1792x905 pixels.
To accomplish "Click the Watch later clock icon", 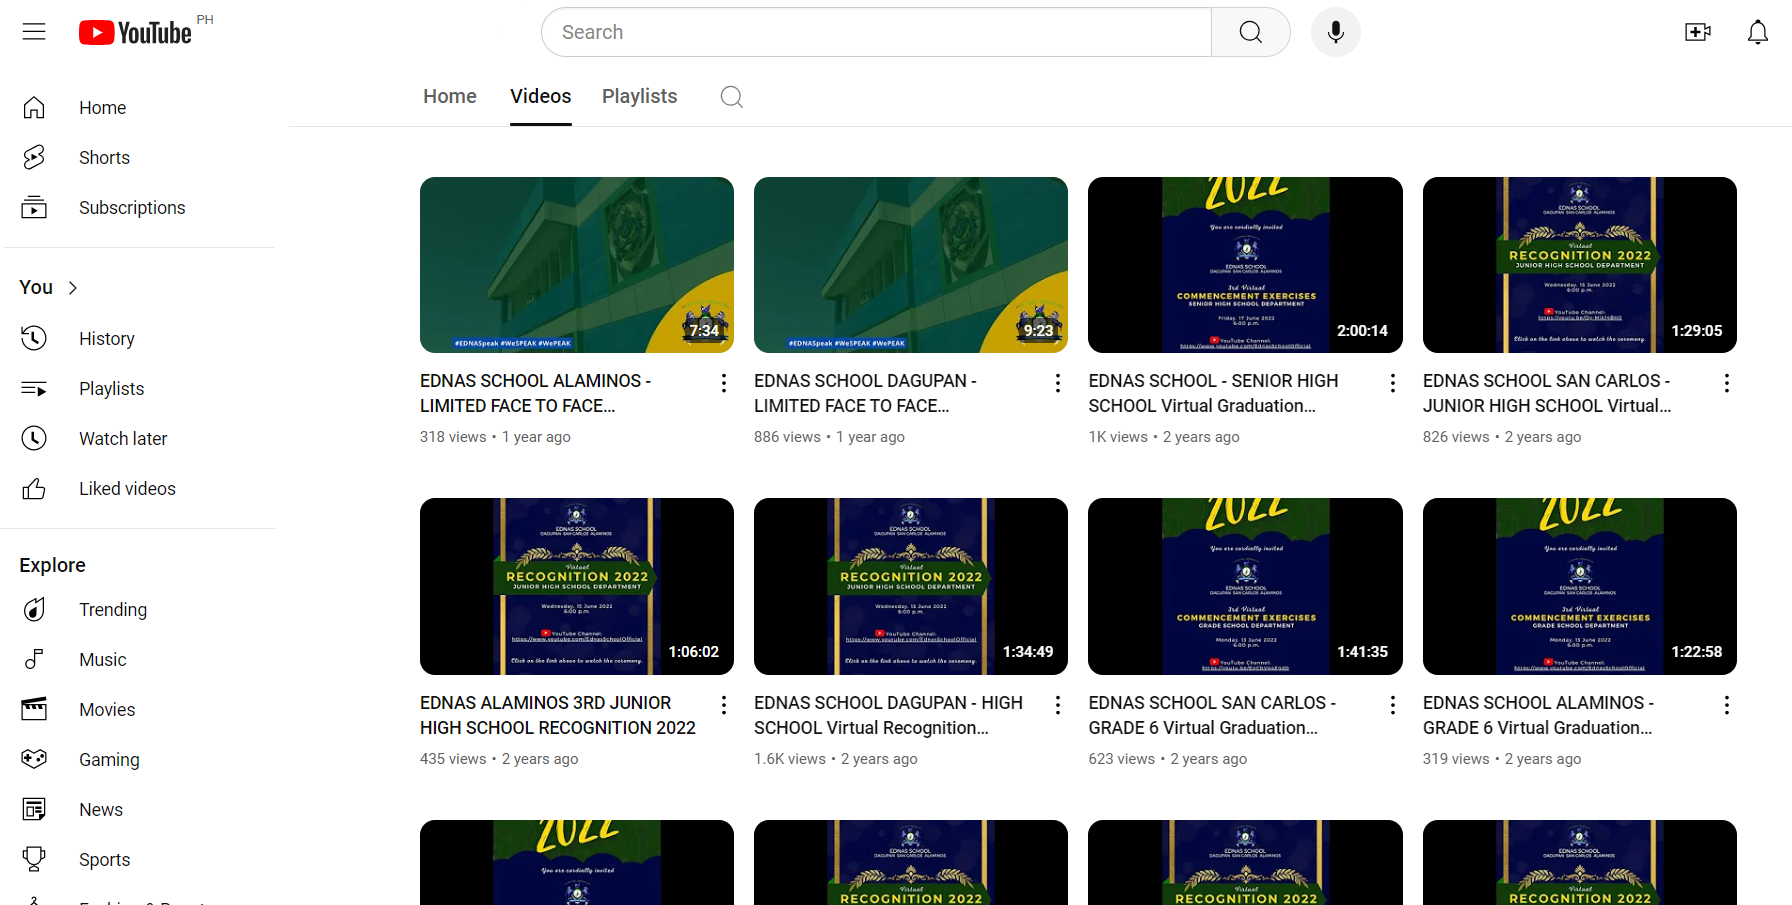I will (x=34, y=439).
